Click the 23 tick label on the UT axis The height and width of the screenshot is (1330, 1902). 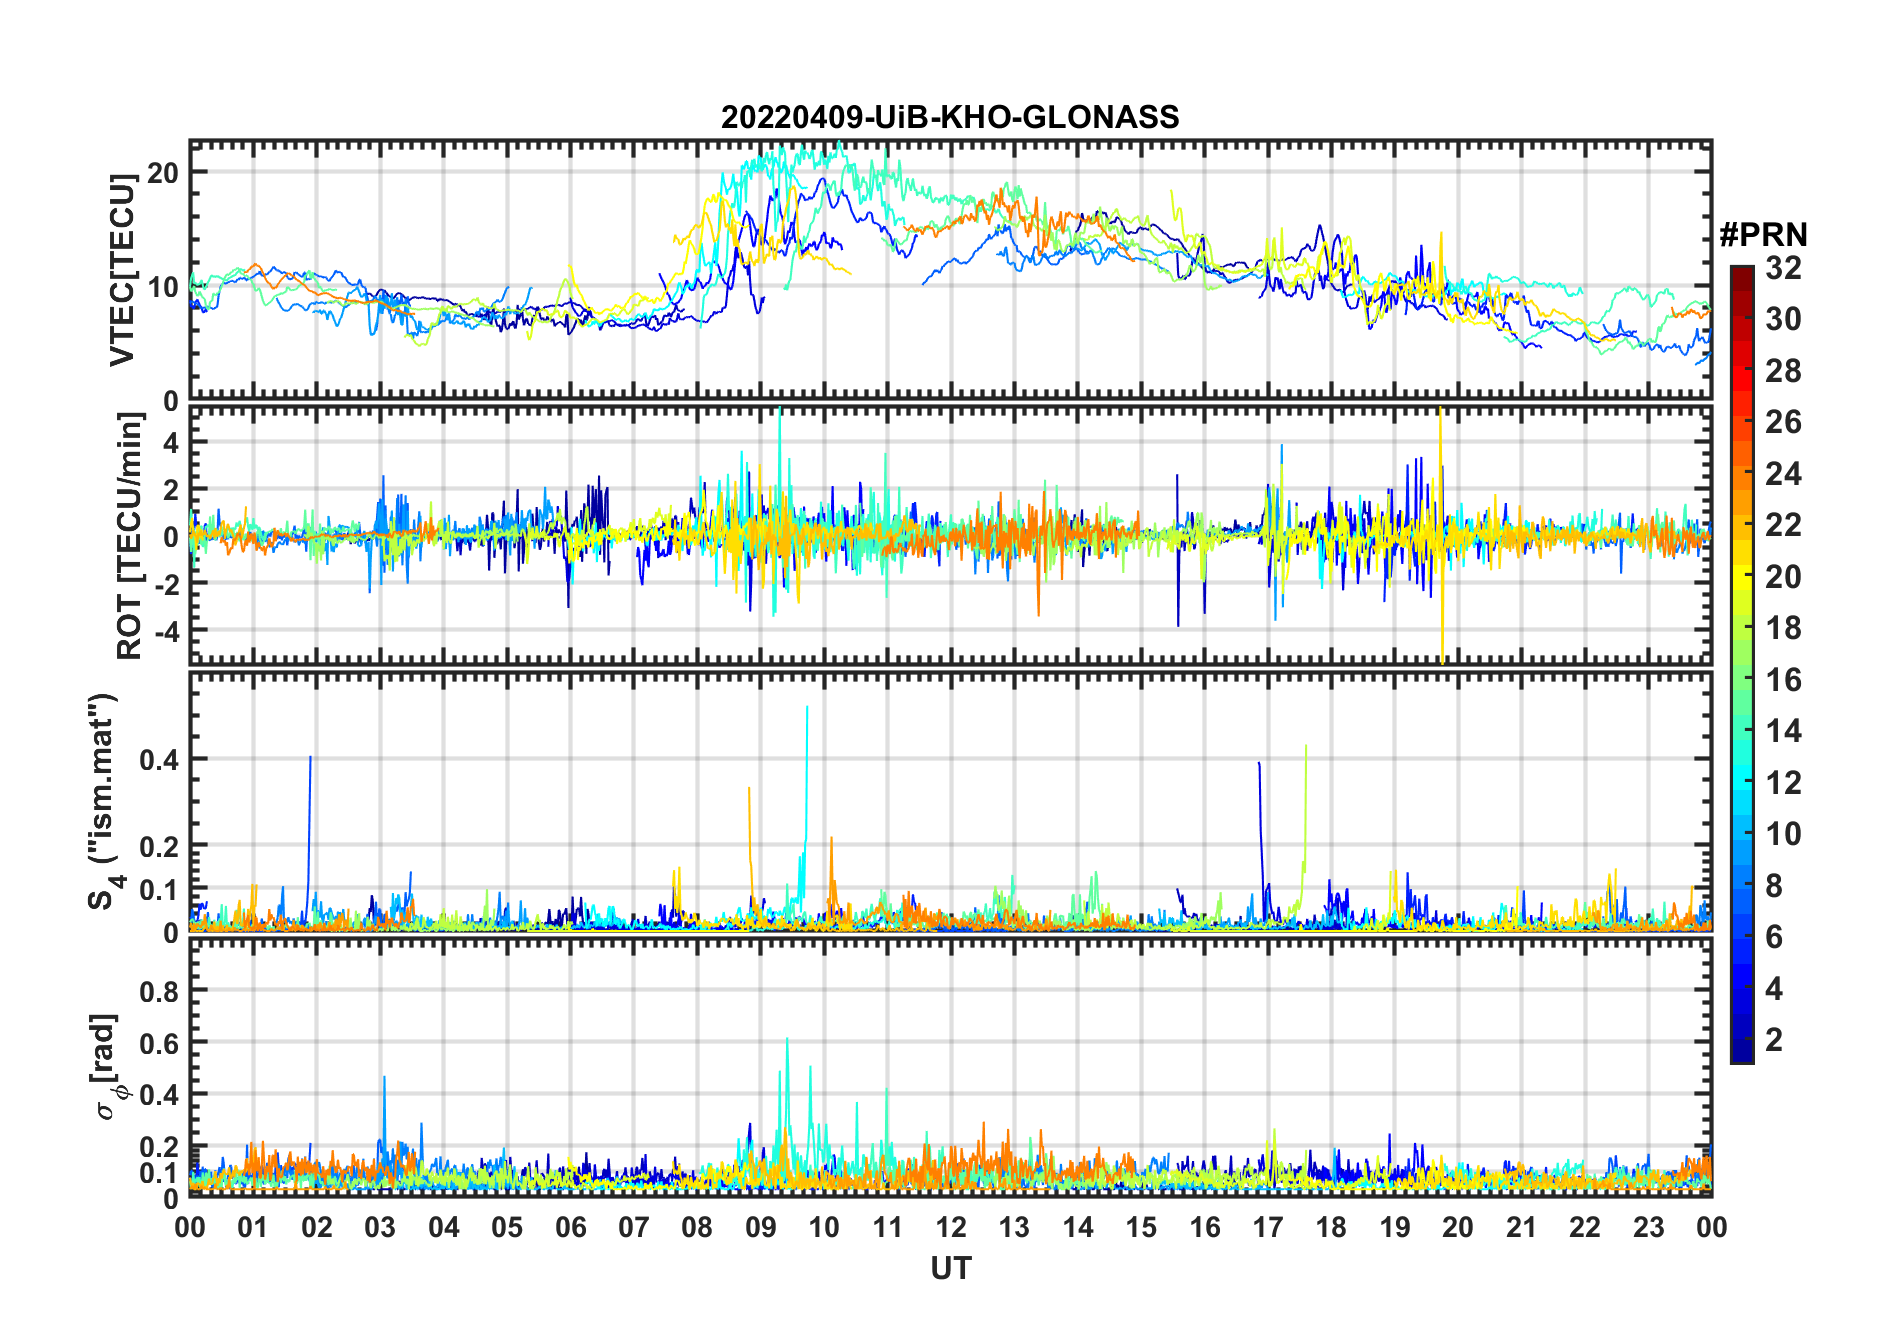coord(1648,1227)
